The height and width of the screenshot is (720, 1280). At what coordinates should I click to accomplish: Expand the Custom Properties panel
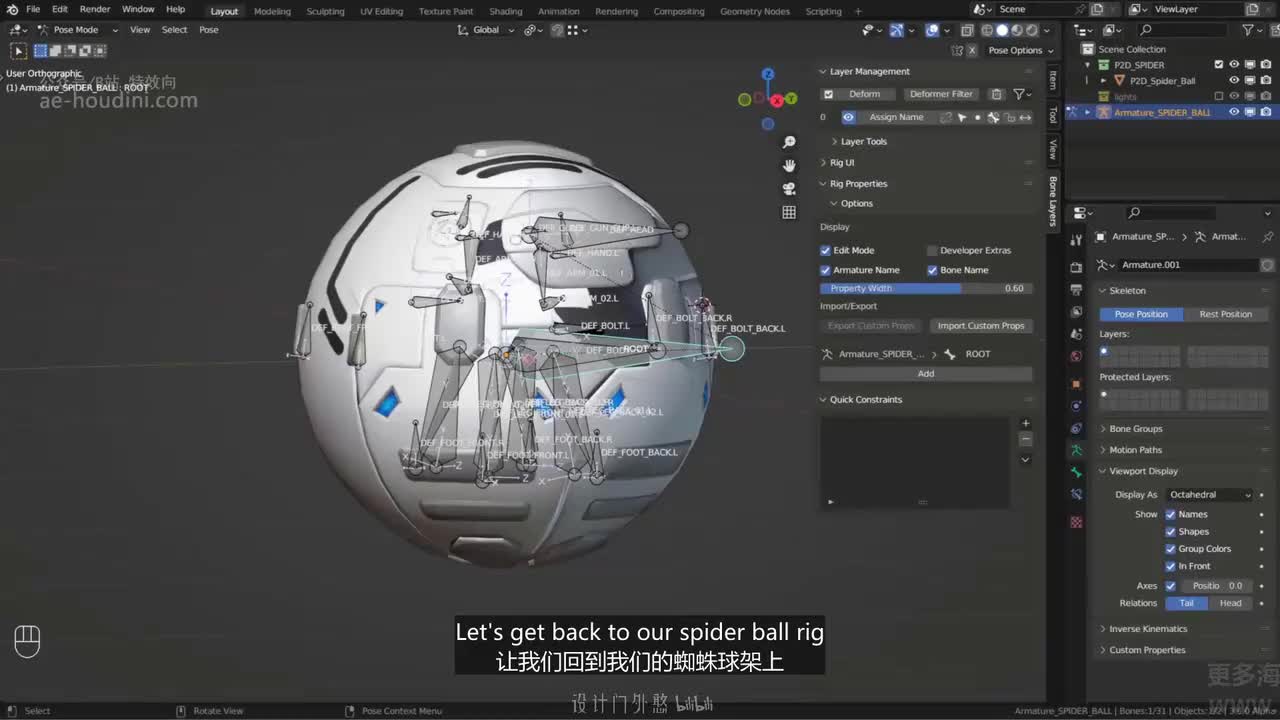[1147, 650]
